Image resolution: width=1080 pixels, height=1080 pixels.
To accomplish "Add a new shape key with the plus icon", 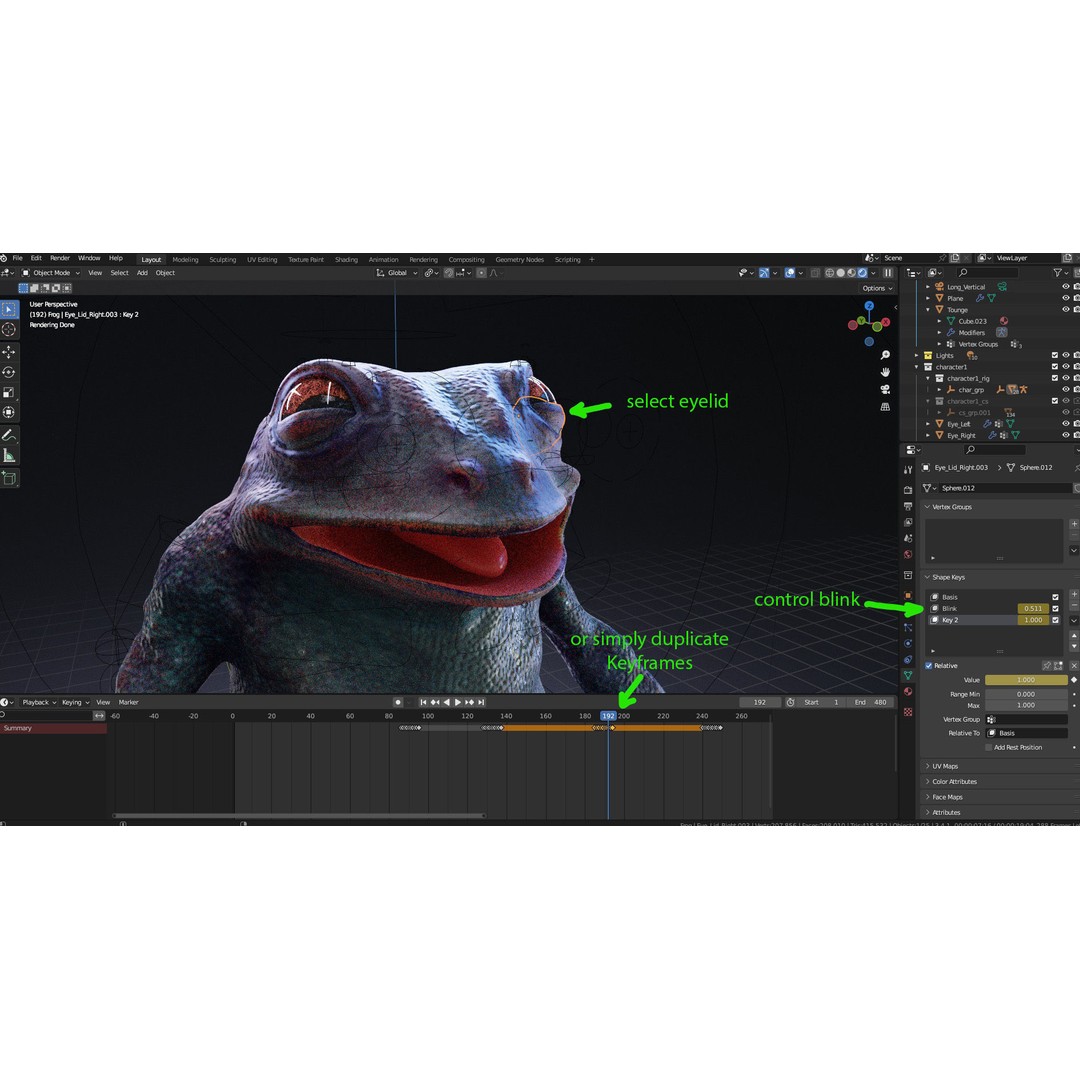I will pyautogui.click(x=1074, y=594).
